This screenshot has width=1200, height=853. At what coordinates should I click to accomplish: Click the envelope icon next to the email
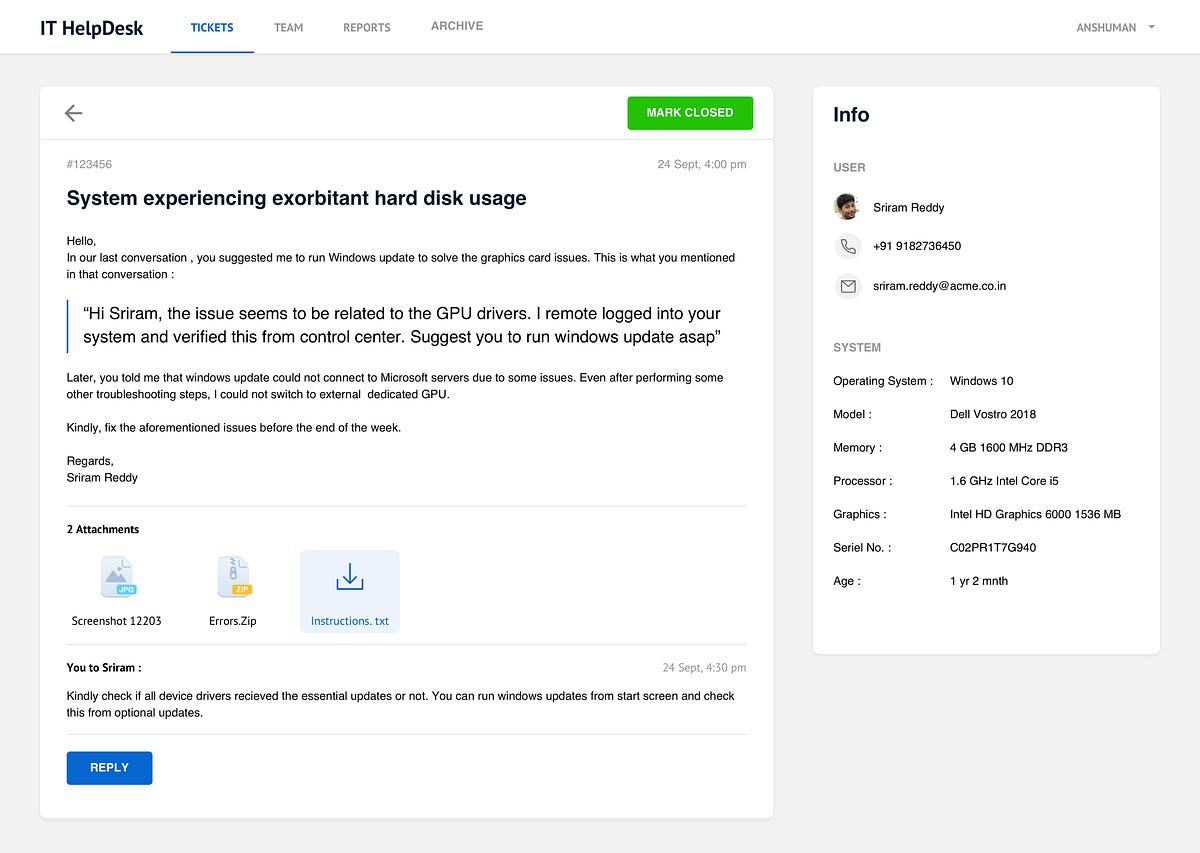[848, 286]
